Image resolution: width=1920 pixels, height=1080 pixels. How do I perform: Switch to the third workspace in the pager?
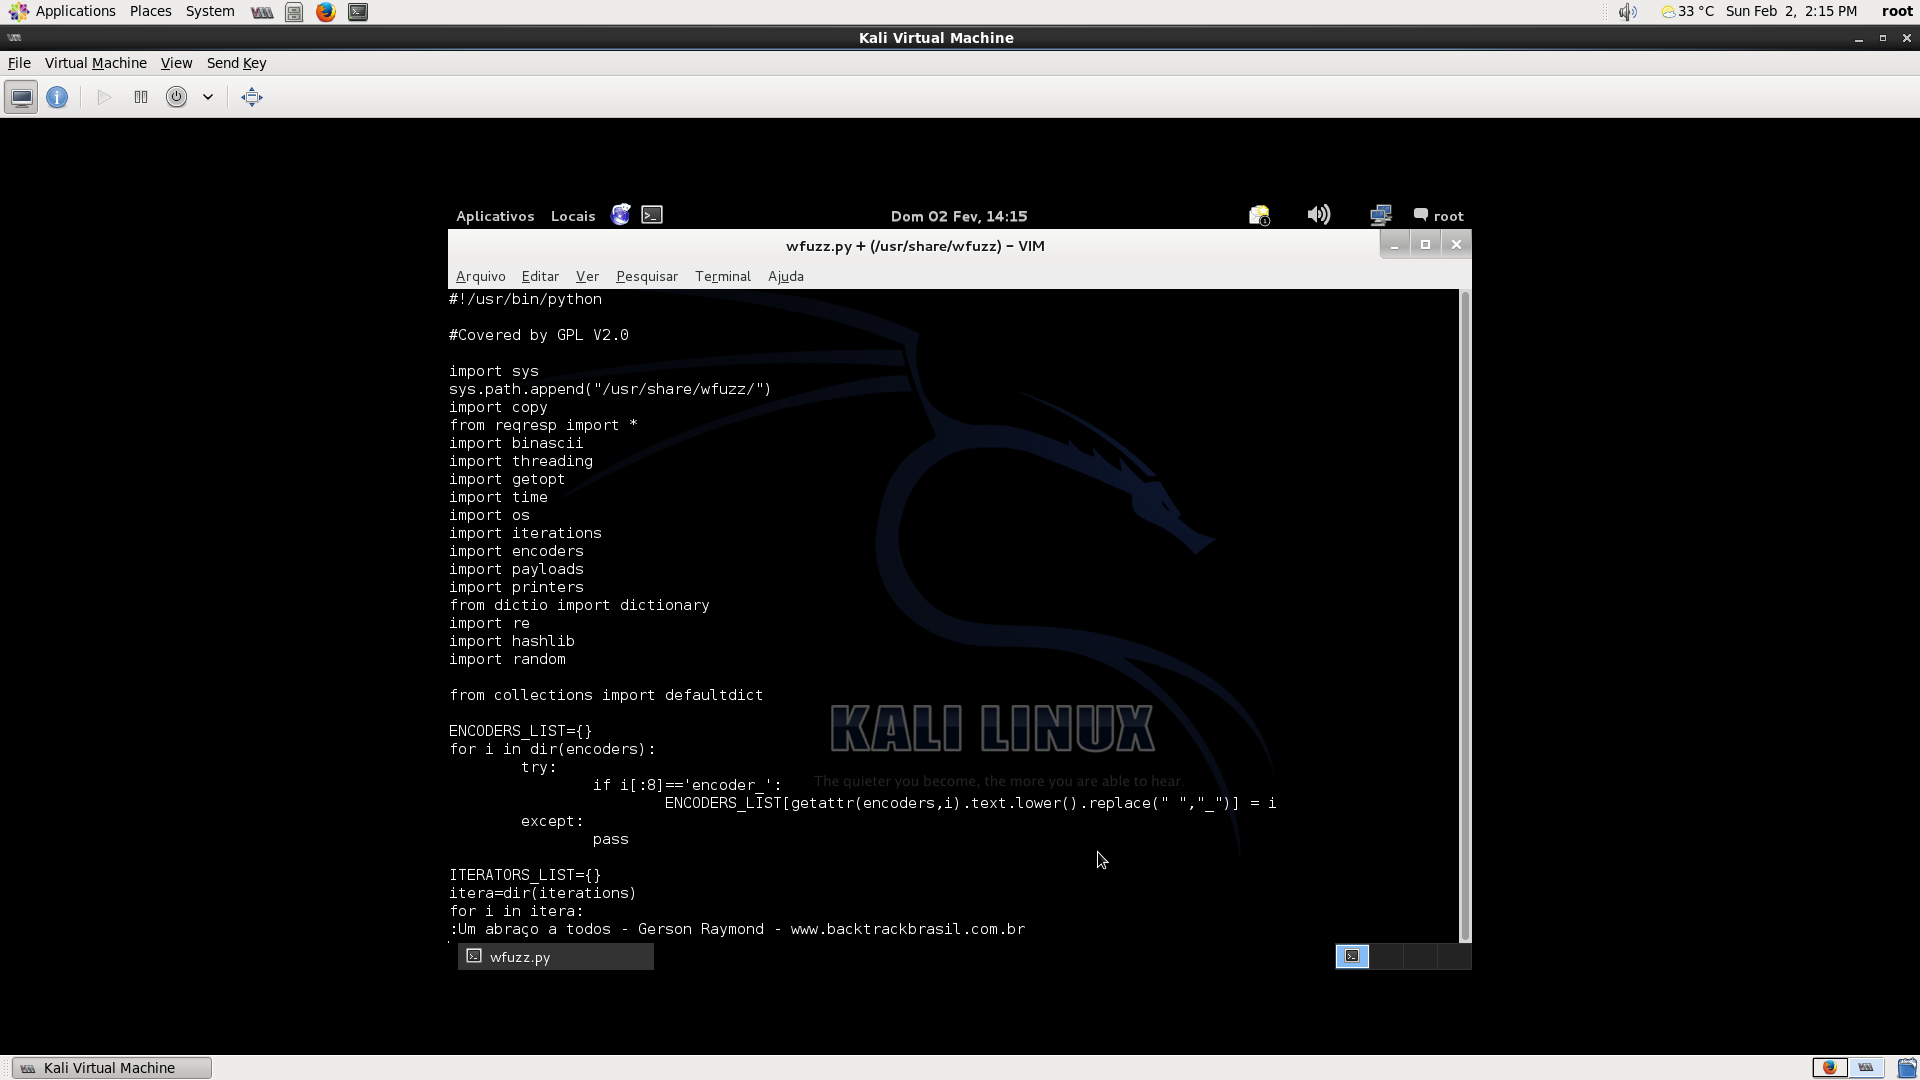tap(1420, 957)
